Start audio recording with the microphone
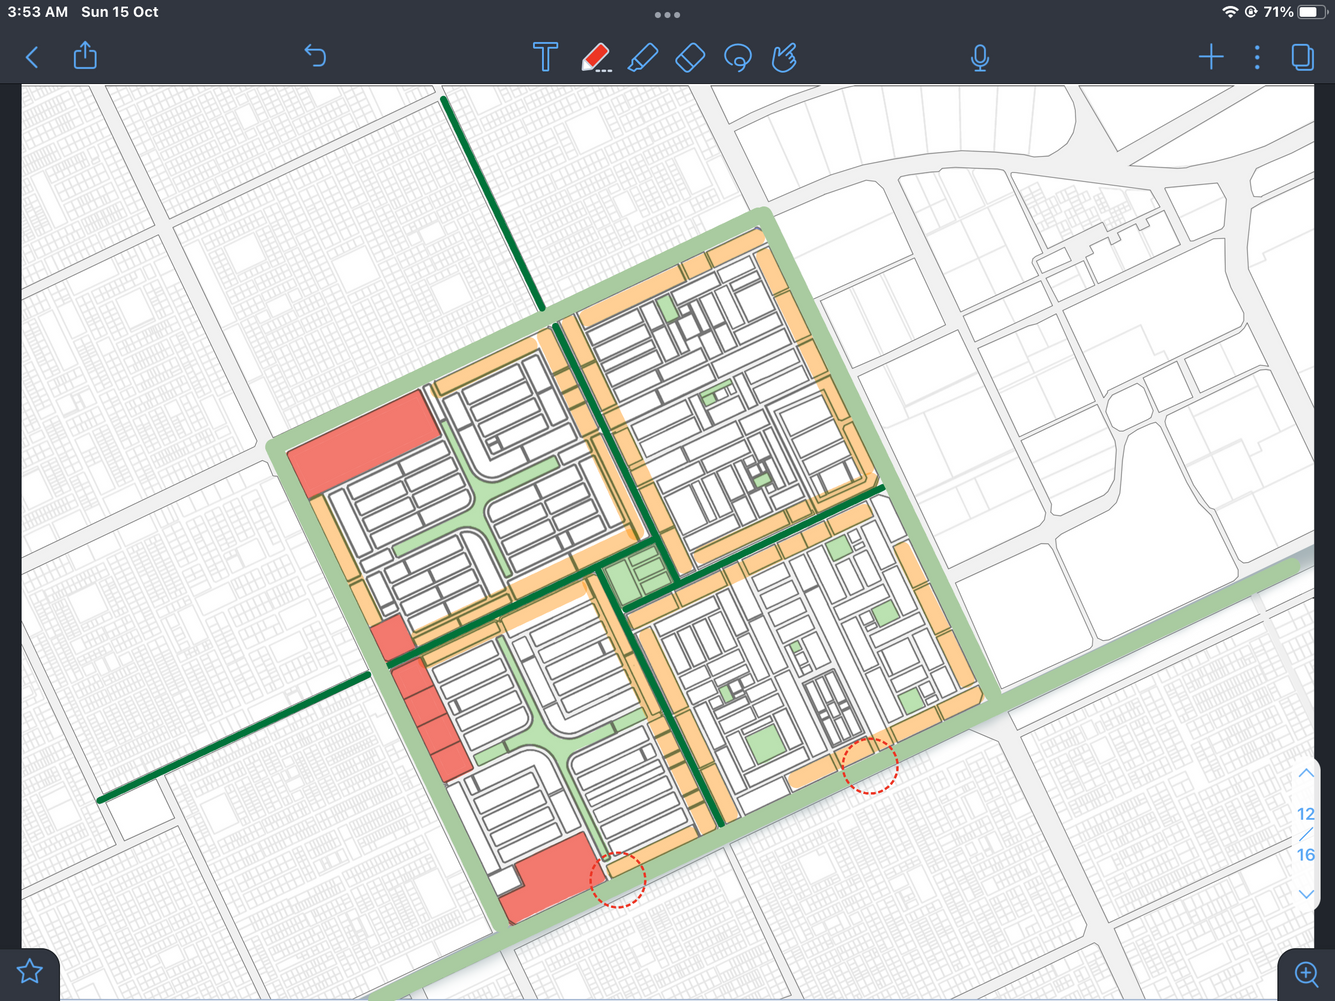Screen dimensions: 1335x1001 (x=980, y=58)
